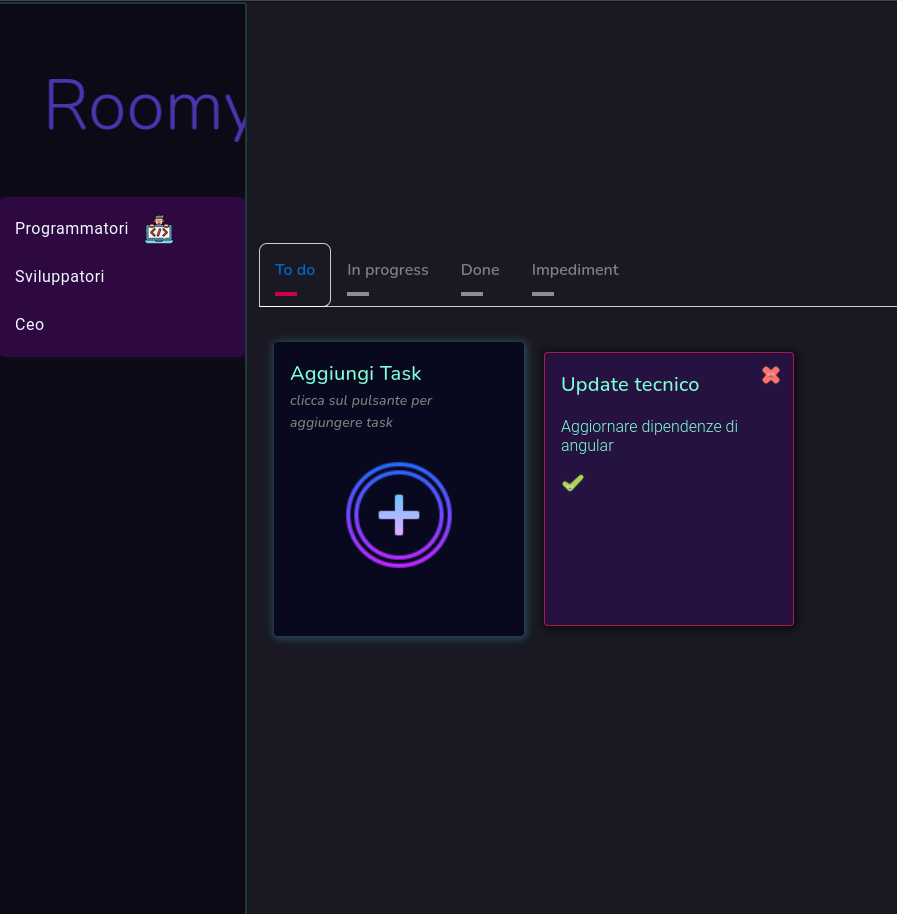Switch to the Impediment tab

(575, 269)
